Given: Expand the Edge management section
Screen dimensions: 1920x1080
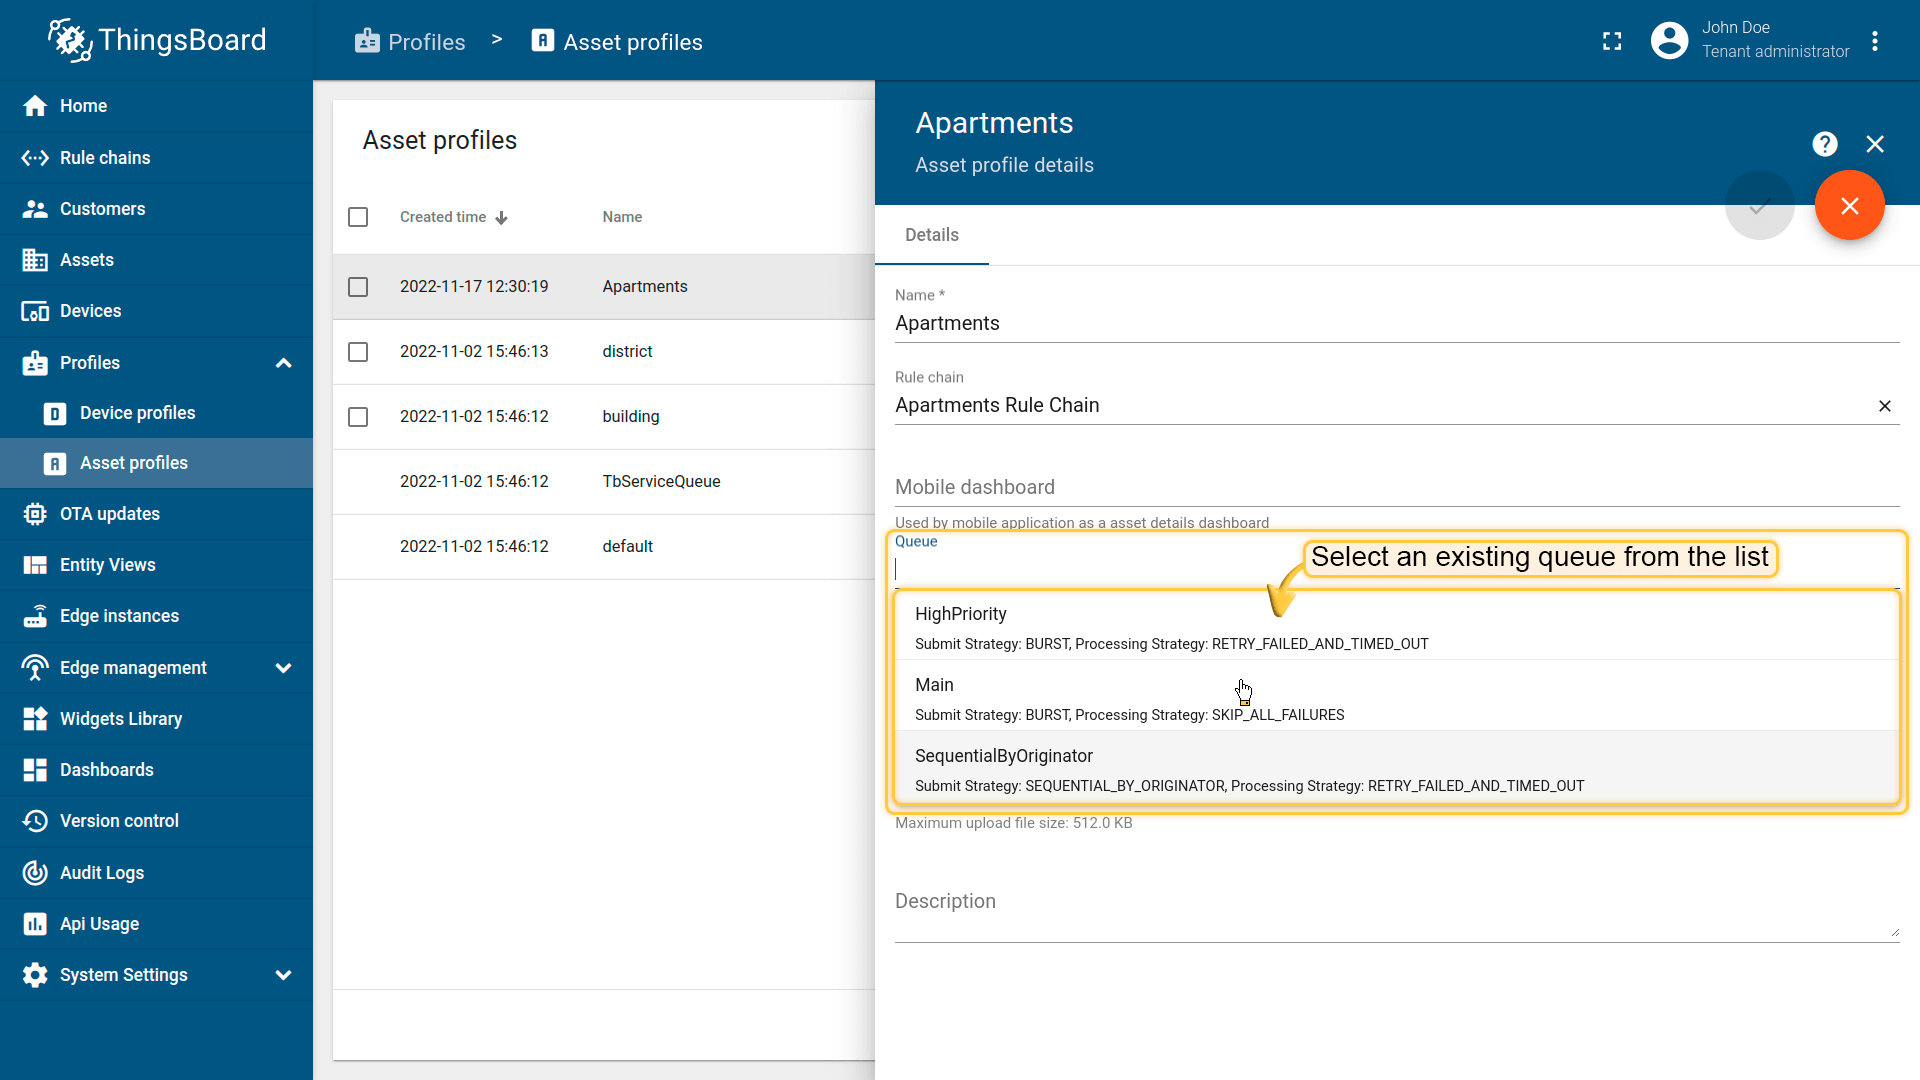Looking at the screenshot, I should [x=283, y=668].
